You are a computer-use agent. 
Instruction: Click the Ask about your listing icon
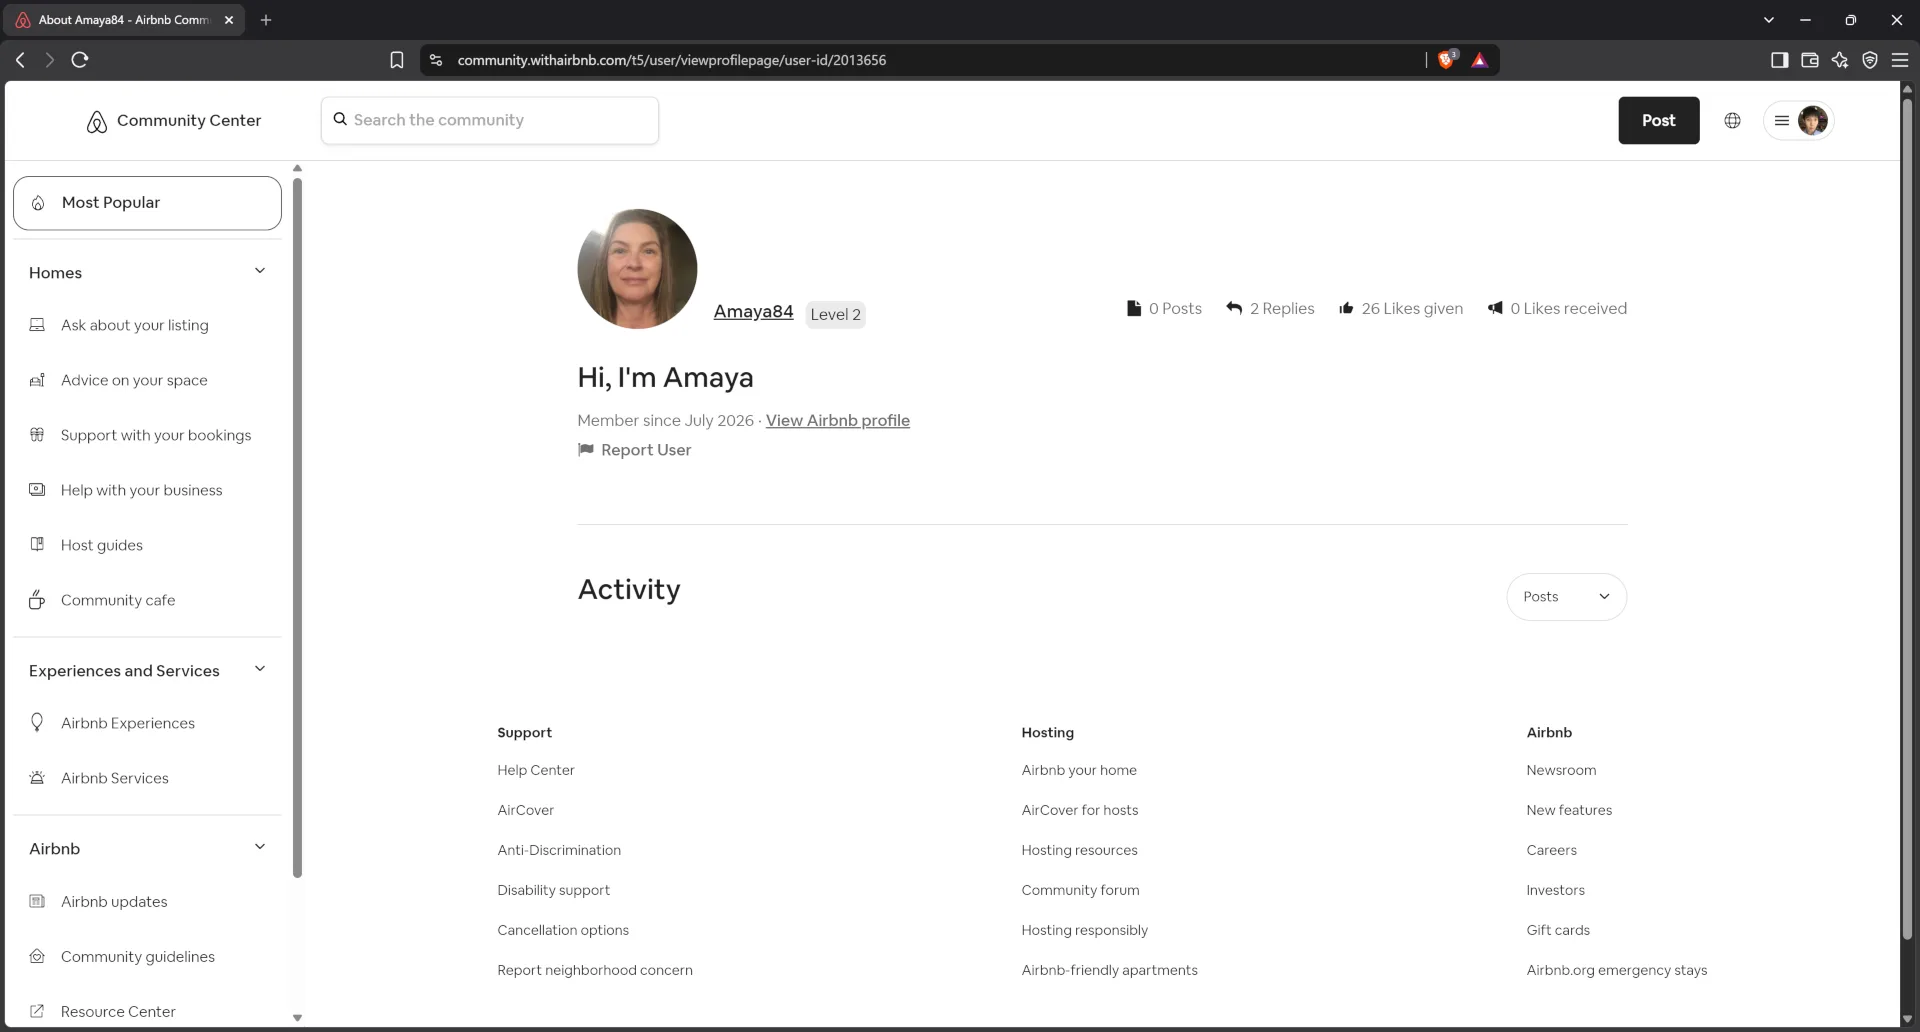coord(37,325)
